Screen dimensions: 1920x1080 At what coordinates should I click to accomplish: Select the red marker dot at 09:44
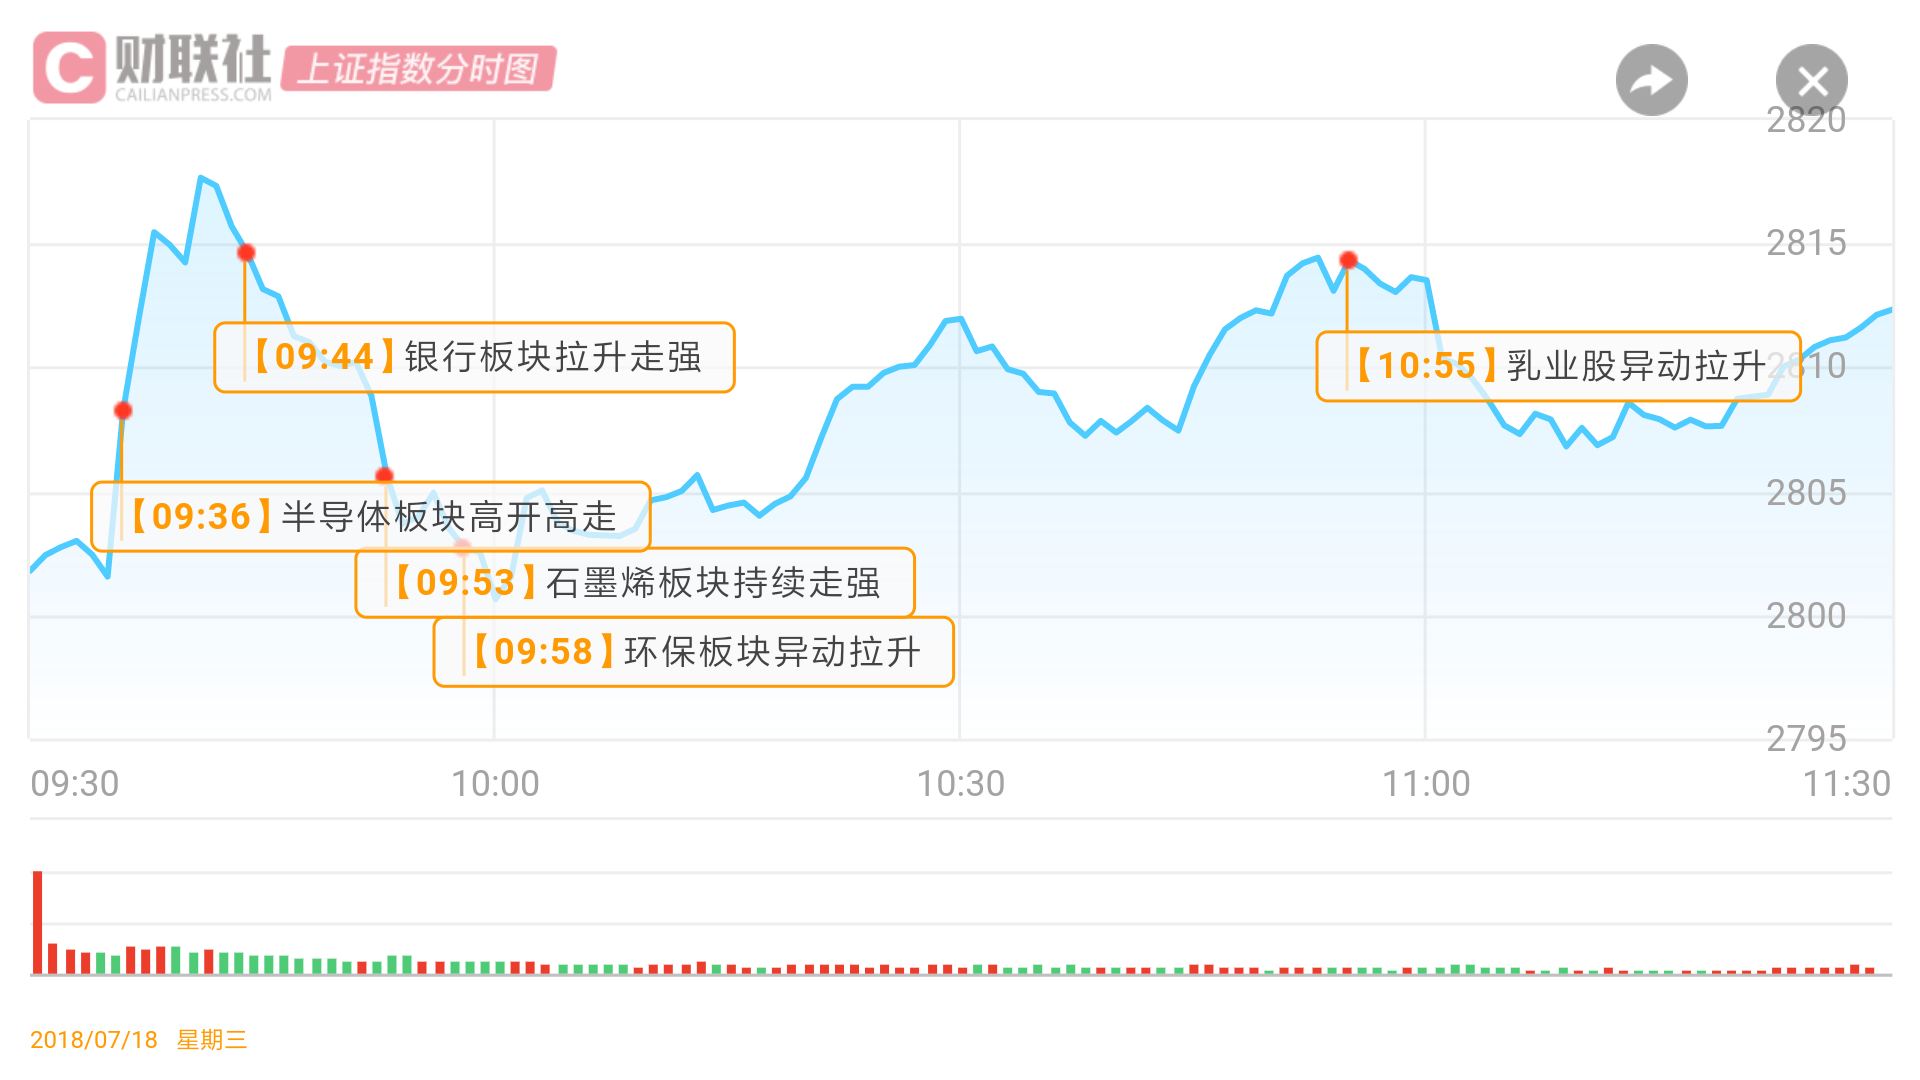pyautogui.click(x=246, y=252)
